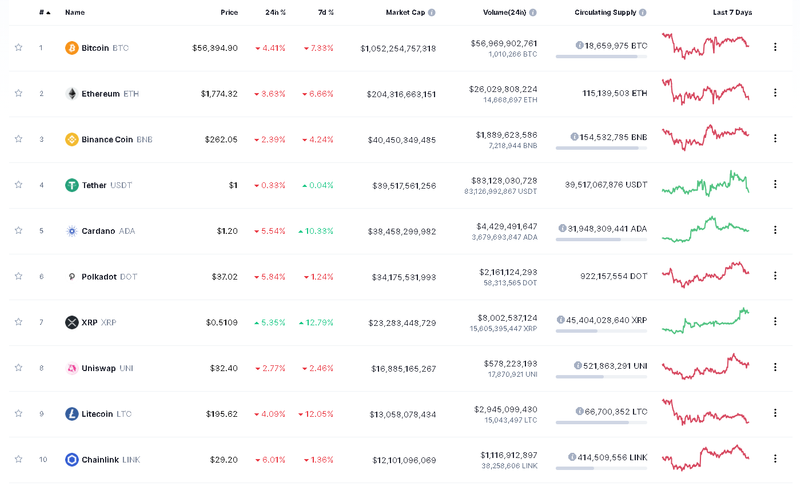
Task: Open Tether row more-options menu
Action: coord(775,184)
